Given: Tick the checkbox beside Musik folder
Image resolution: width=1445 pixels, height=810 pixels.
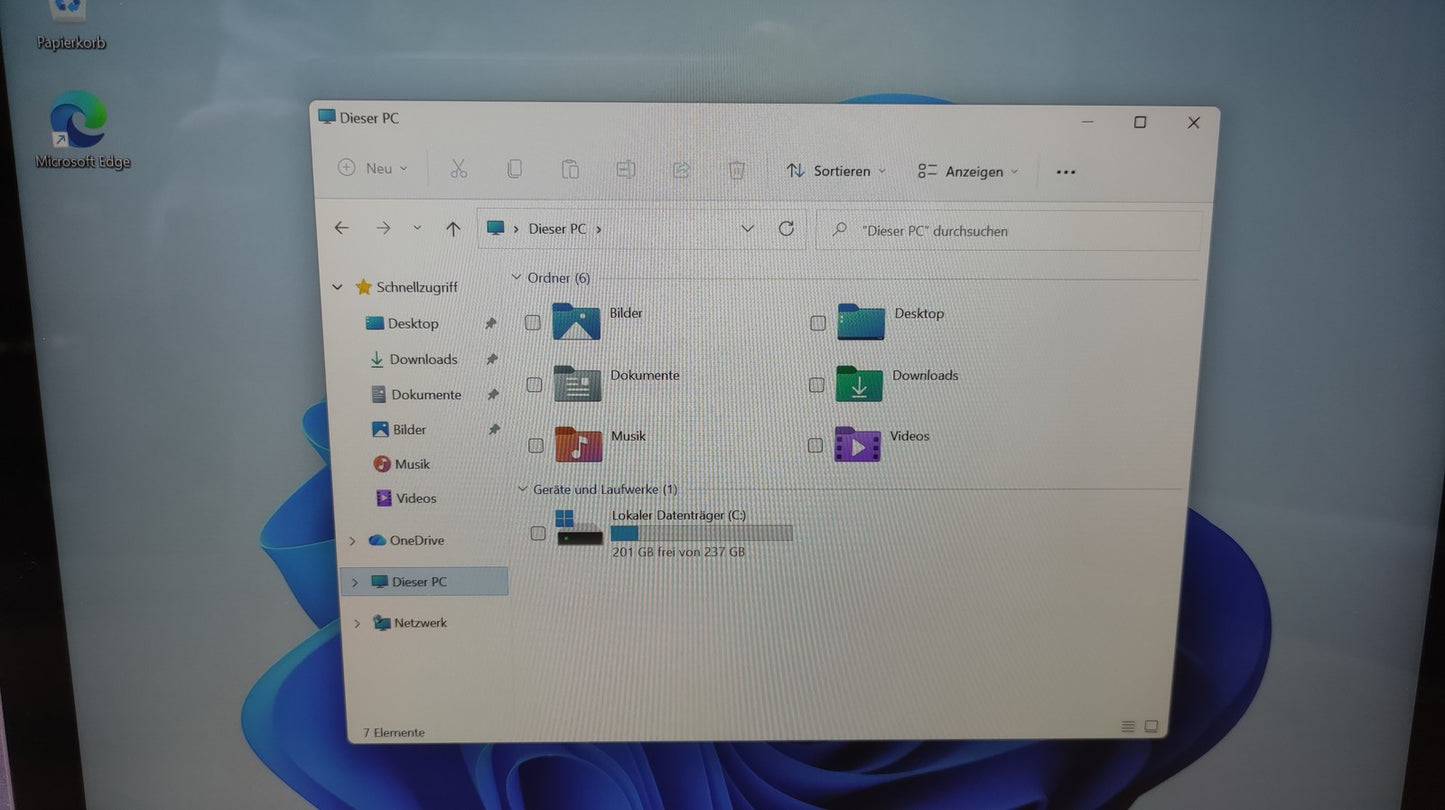Looking at the screenshot, I should click(x=536, y=445).
